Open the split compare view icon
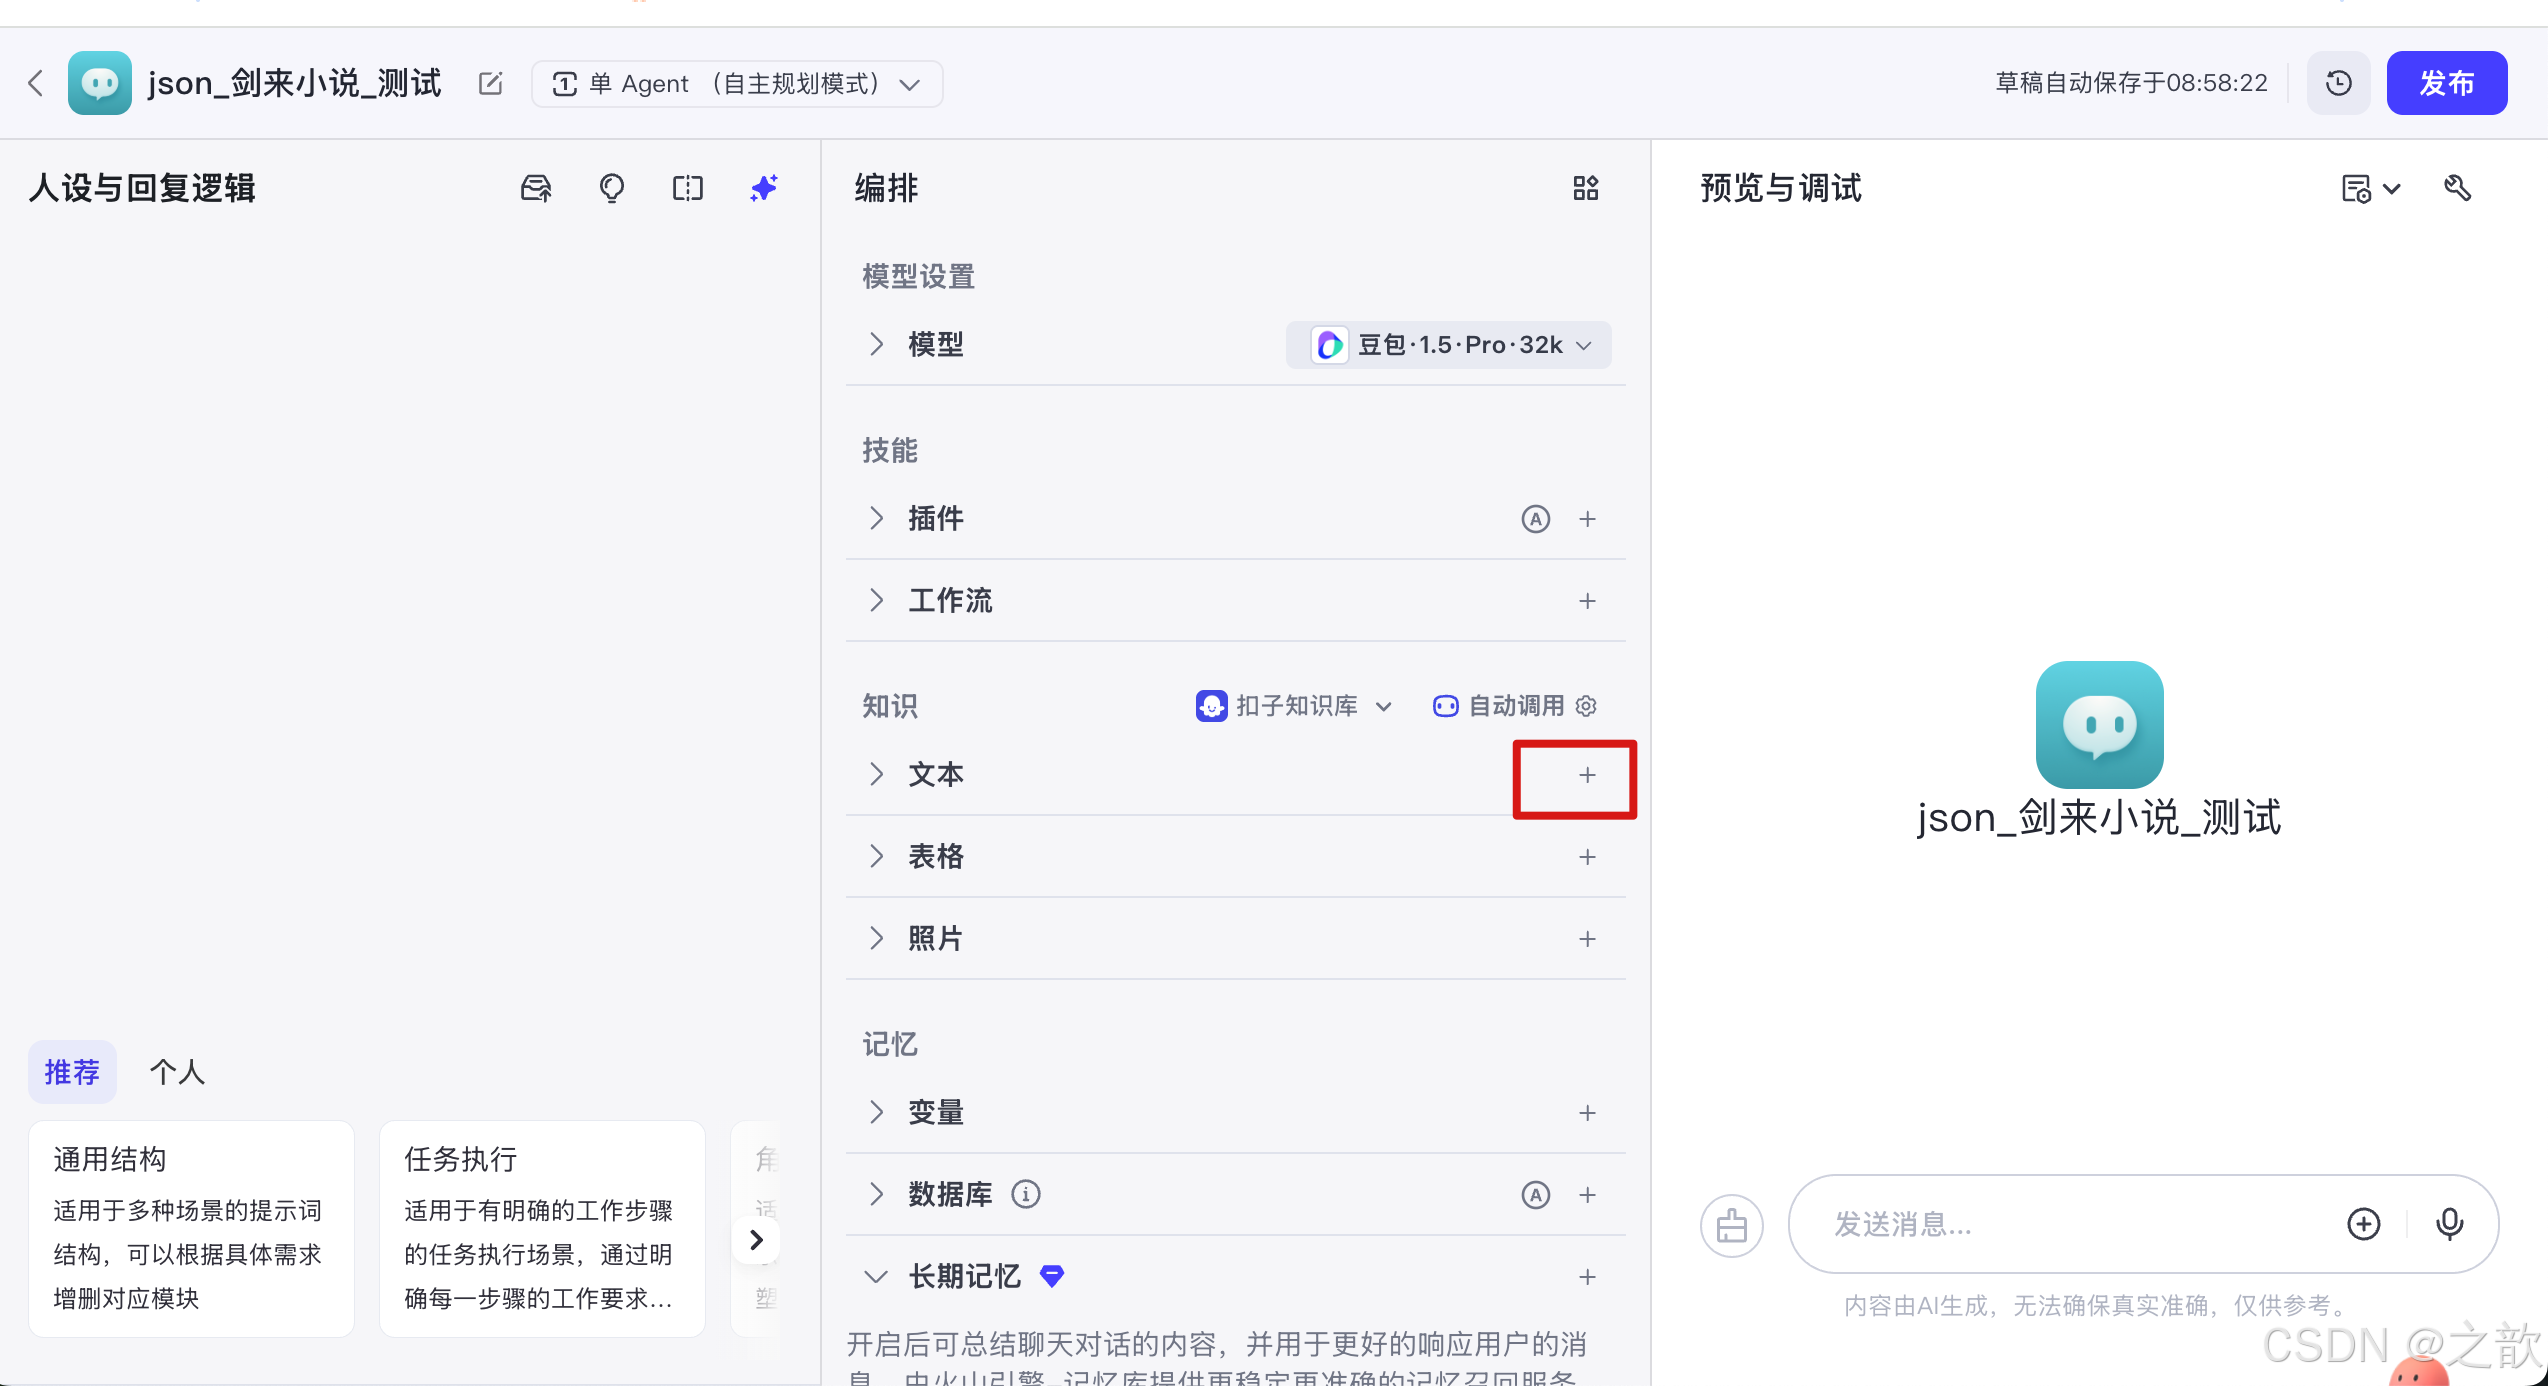The height and width of the screenshot is (1386, 2548). 687,188
